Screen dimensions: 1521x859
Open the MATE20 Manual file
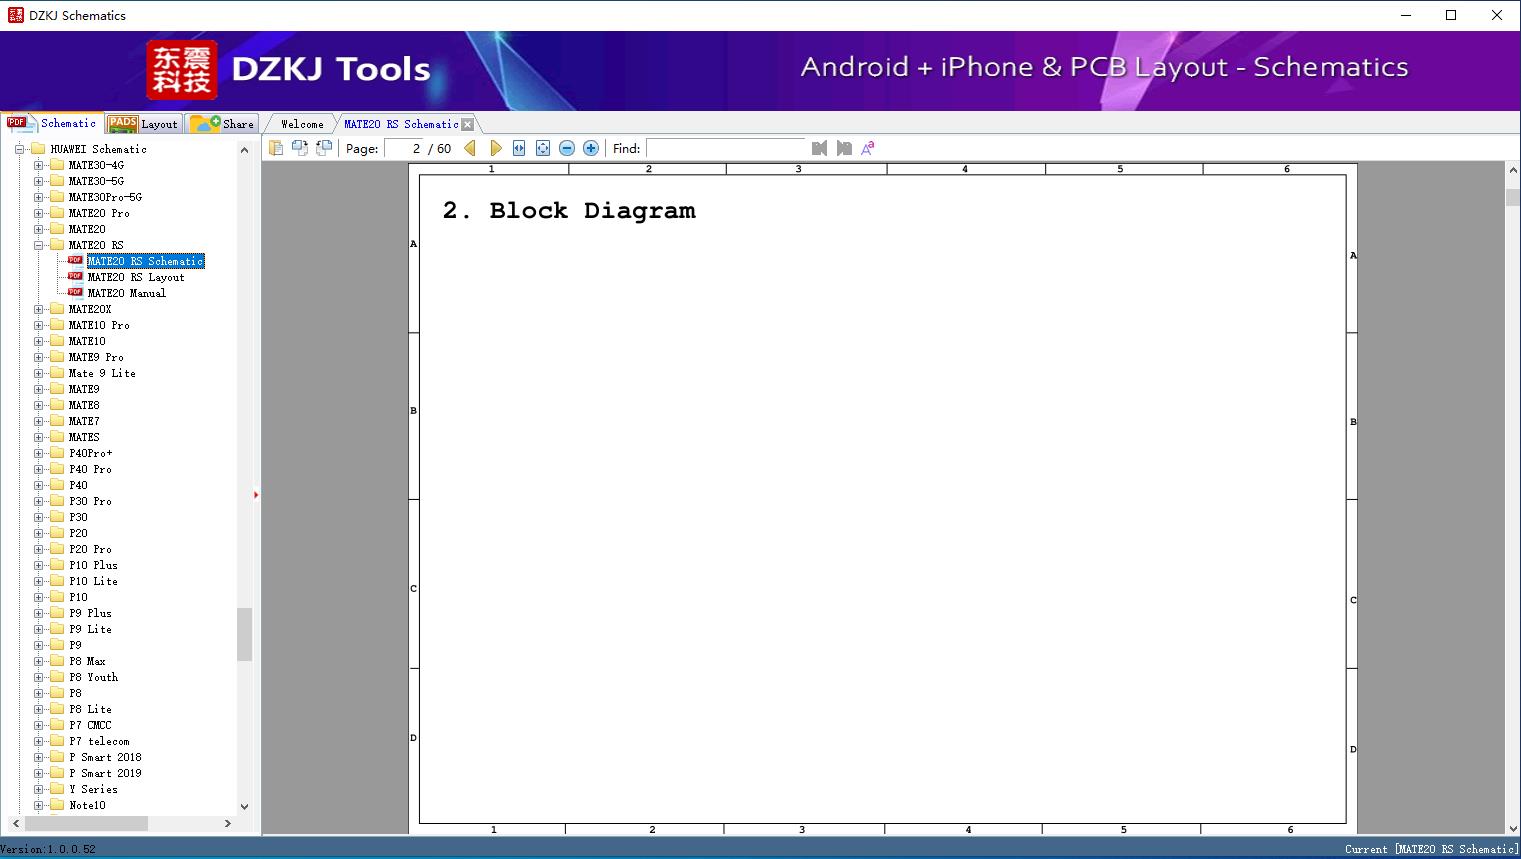click(127, 293)
